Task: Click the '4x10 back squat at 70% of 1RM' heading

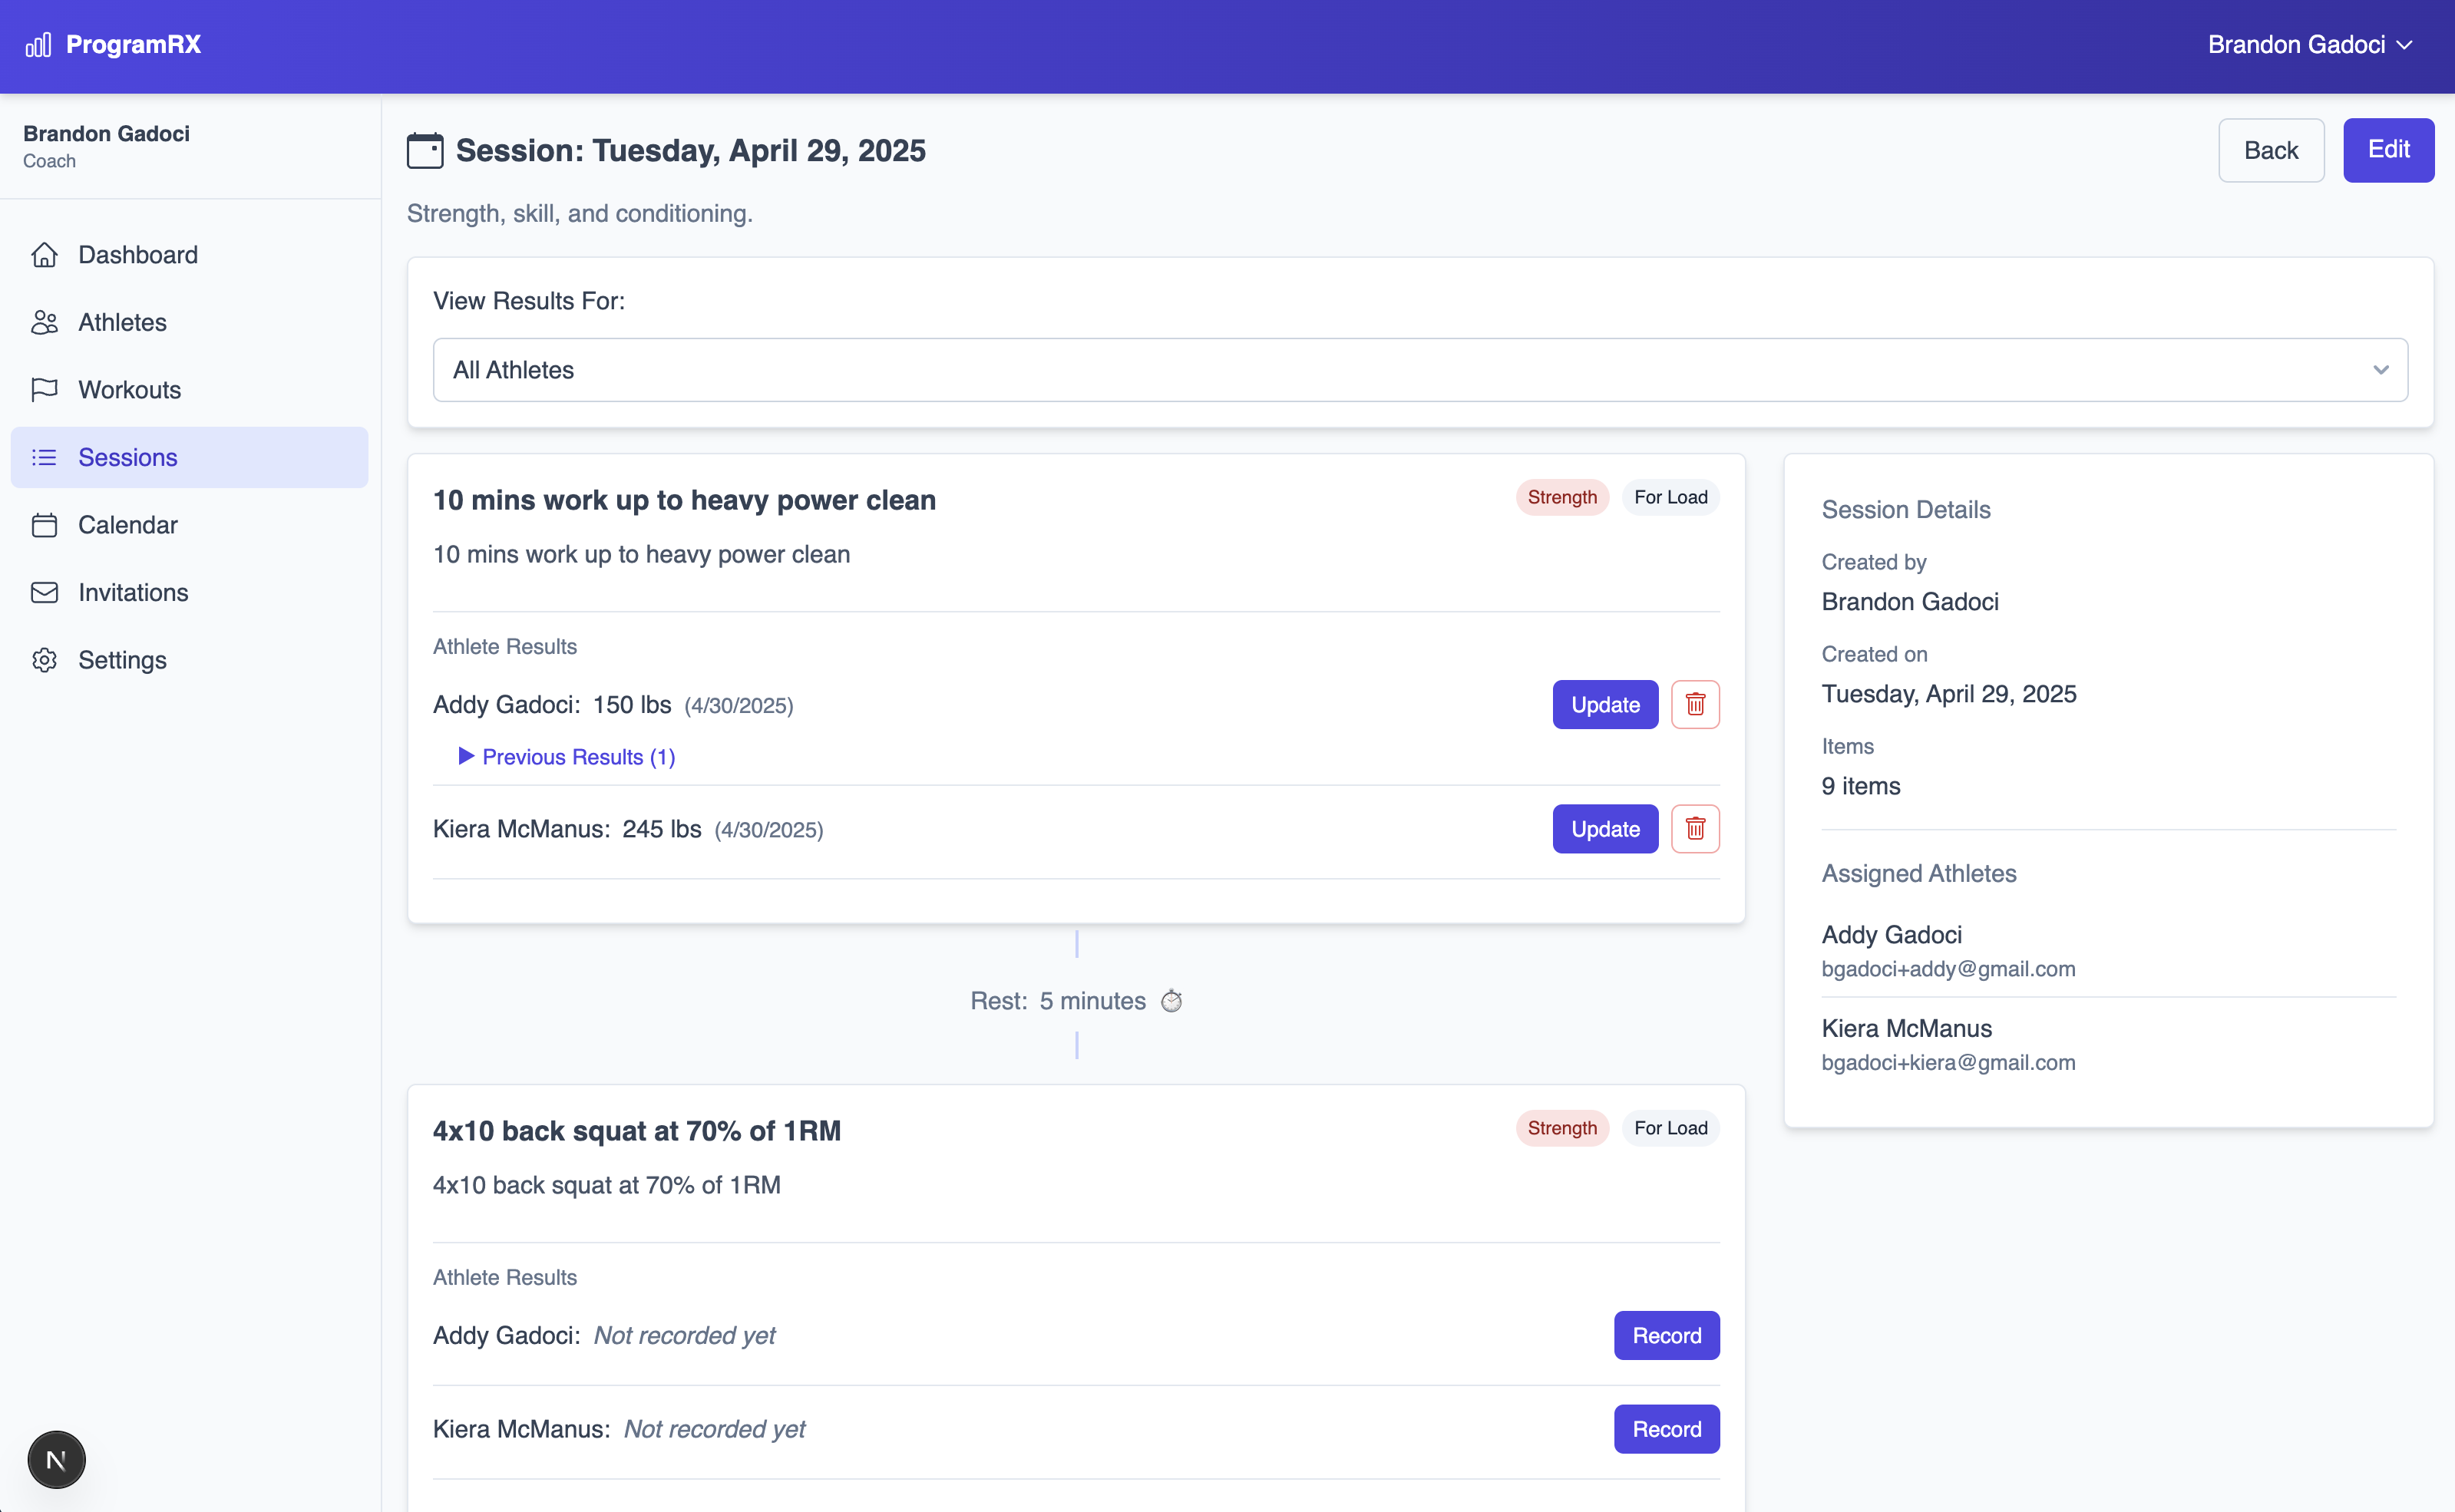Action: (x=637, y=1131)
